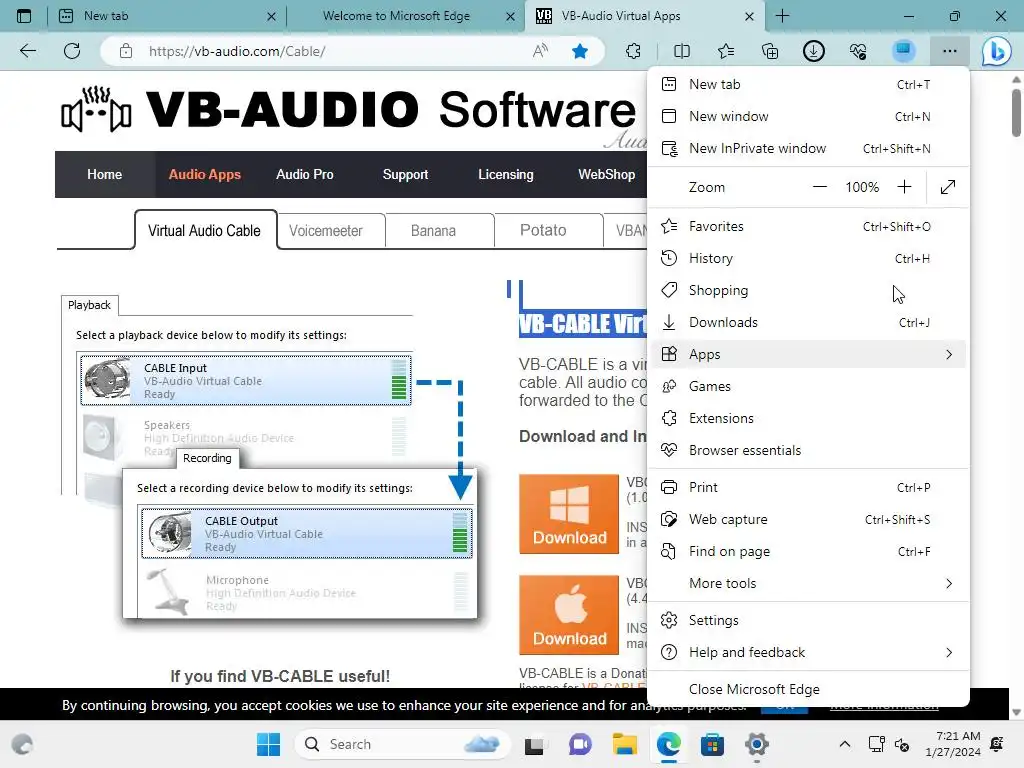This screenshot has width=1024, height=768.
Task: Open Settings from the Edge menu
Action: coord(808,620)
